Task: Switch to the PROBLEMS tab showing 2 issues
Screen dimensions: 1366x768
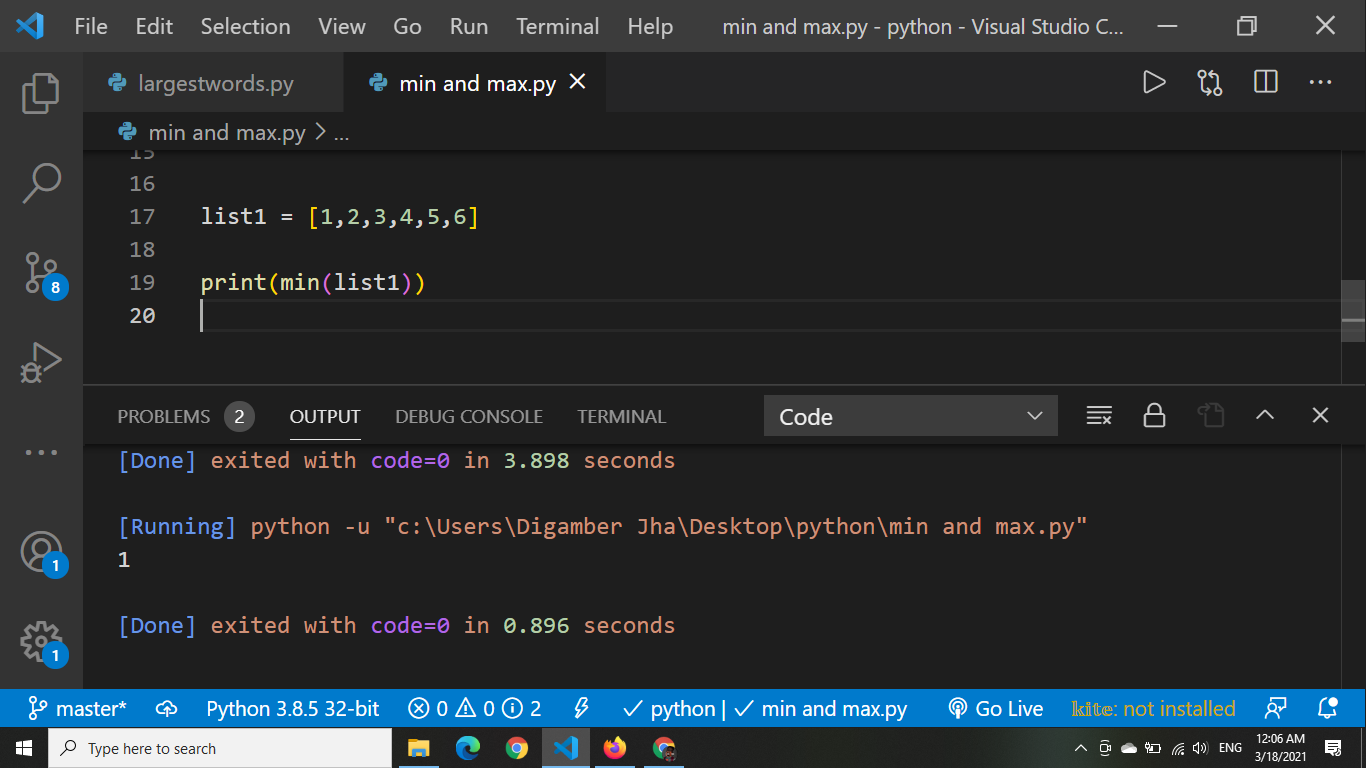Action: pos(167,416)
